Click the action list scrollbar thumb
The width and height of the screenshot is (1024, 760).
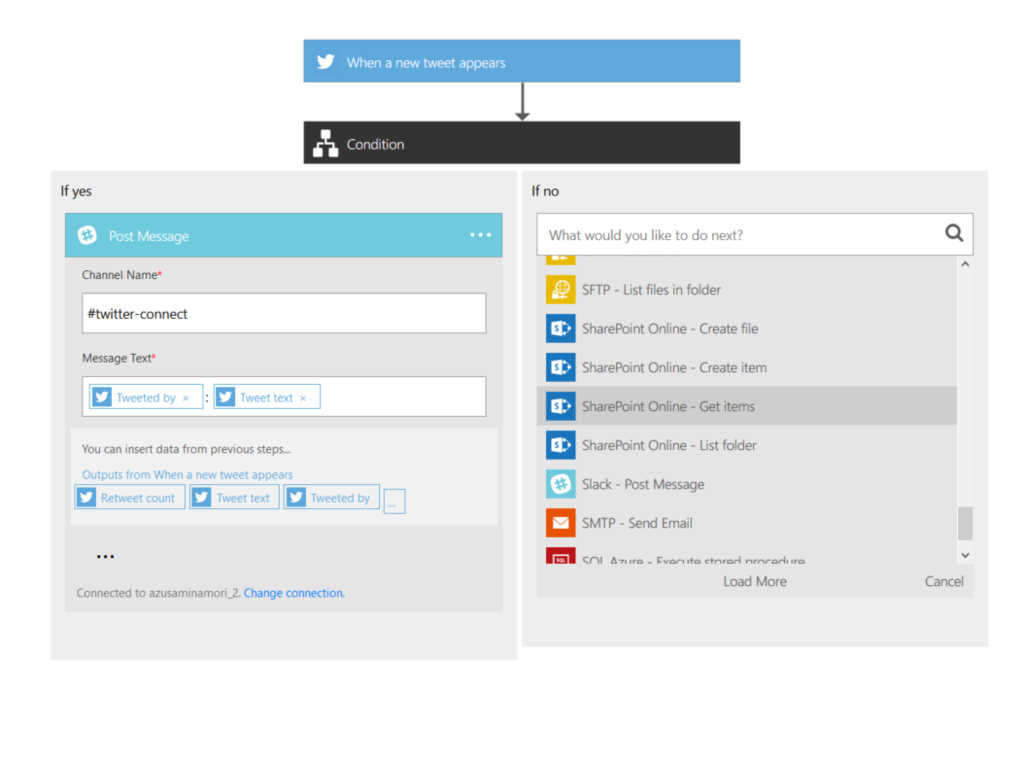[x=965, y=524]
